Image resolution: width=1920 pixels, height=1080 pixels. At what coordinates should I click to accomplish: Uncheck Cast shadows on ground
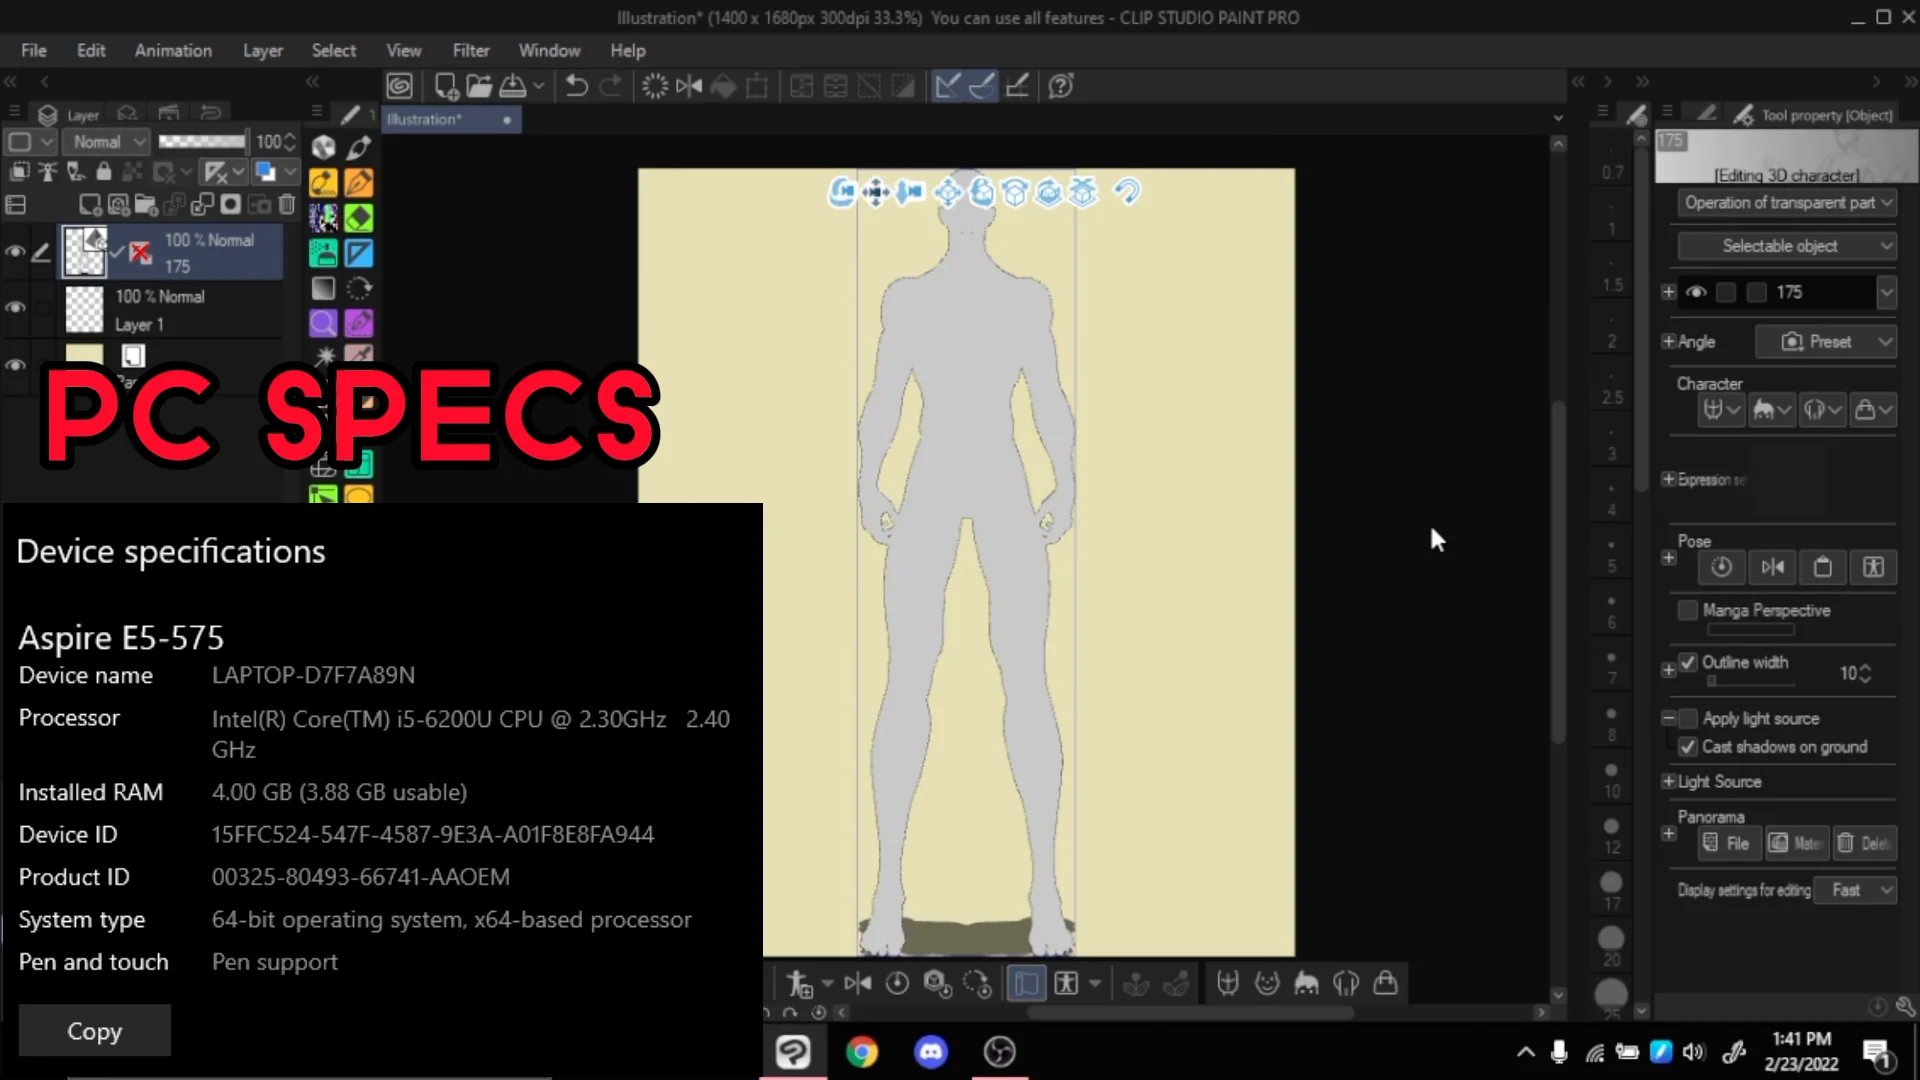[x=1687, y=747]
